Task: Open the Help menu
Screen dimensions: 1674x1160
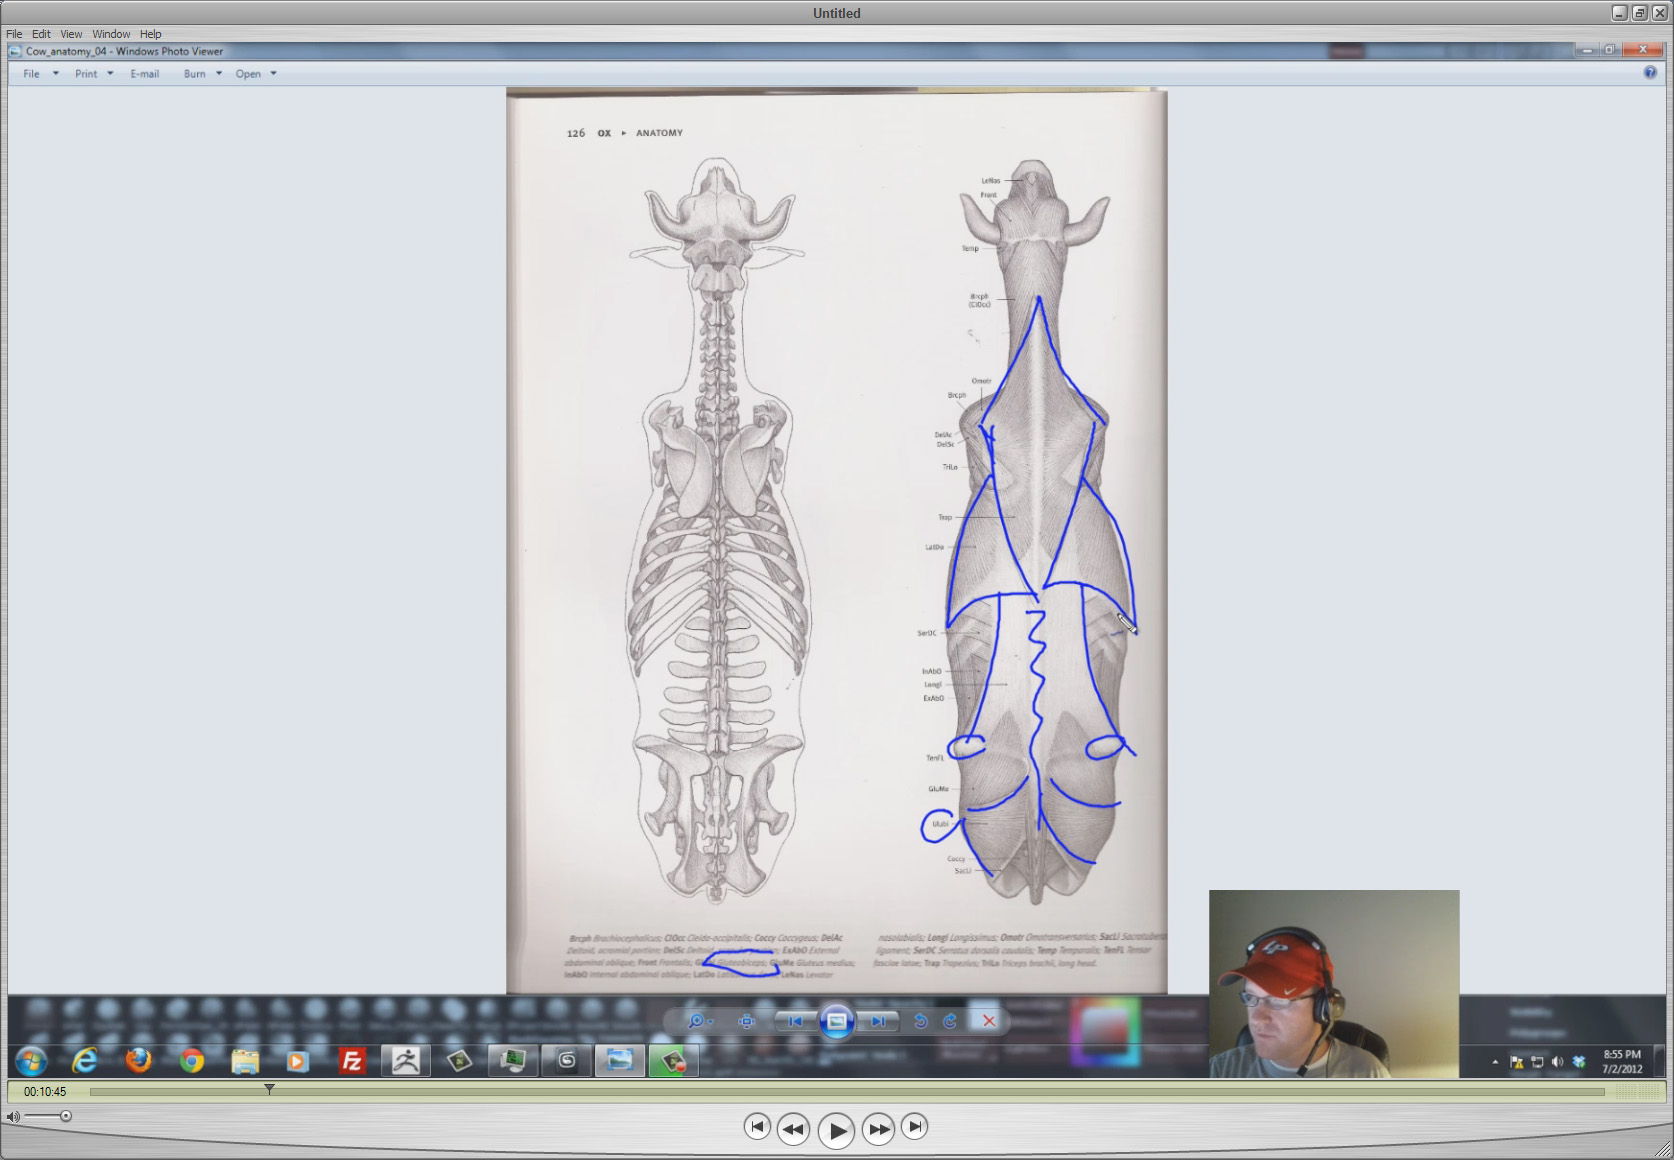Action: tap(150, 34)
